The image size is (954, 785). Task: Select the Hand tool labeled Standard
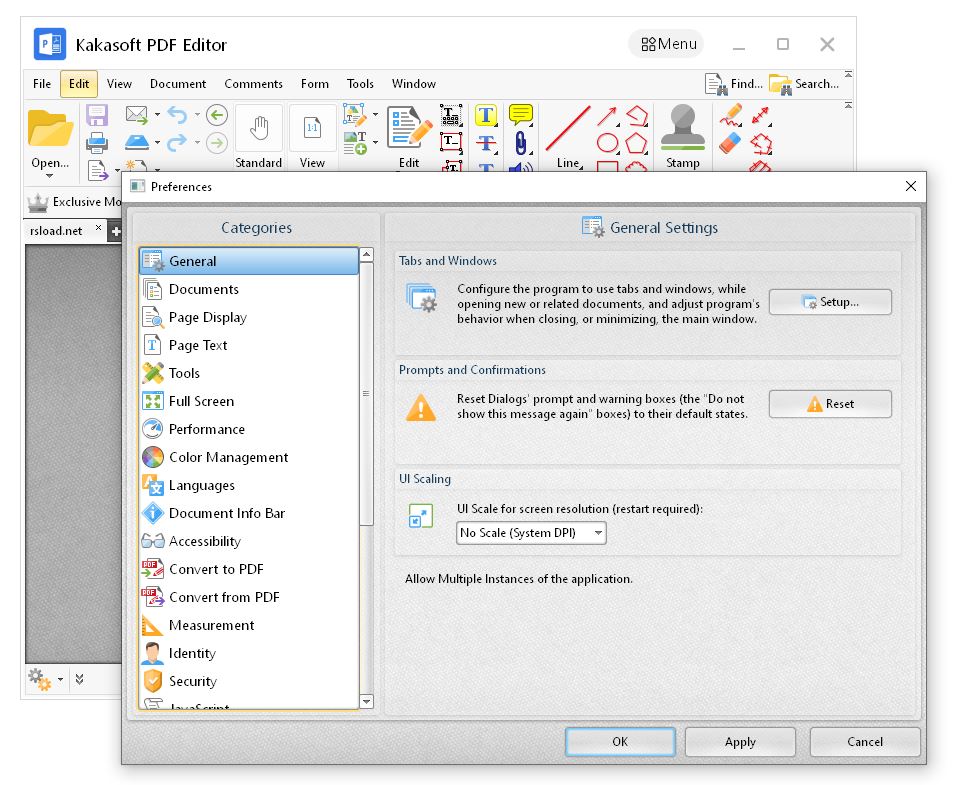click(258, 128)
